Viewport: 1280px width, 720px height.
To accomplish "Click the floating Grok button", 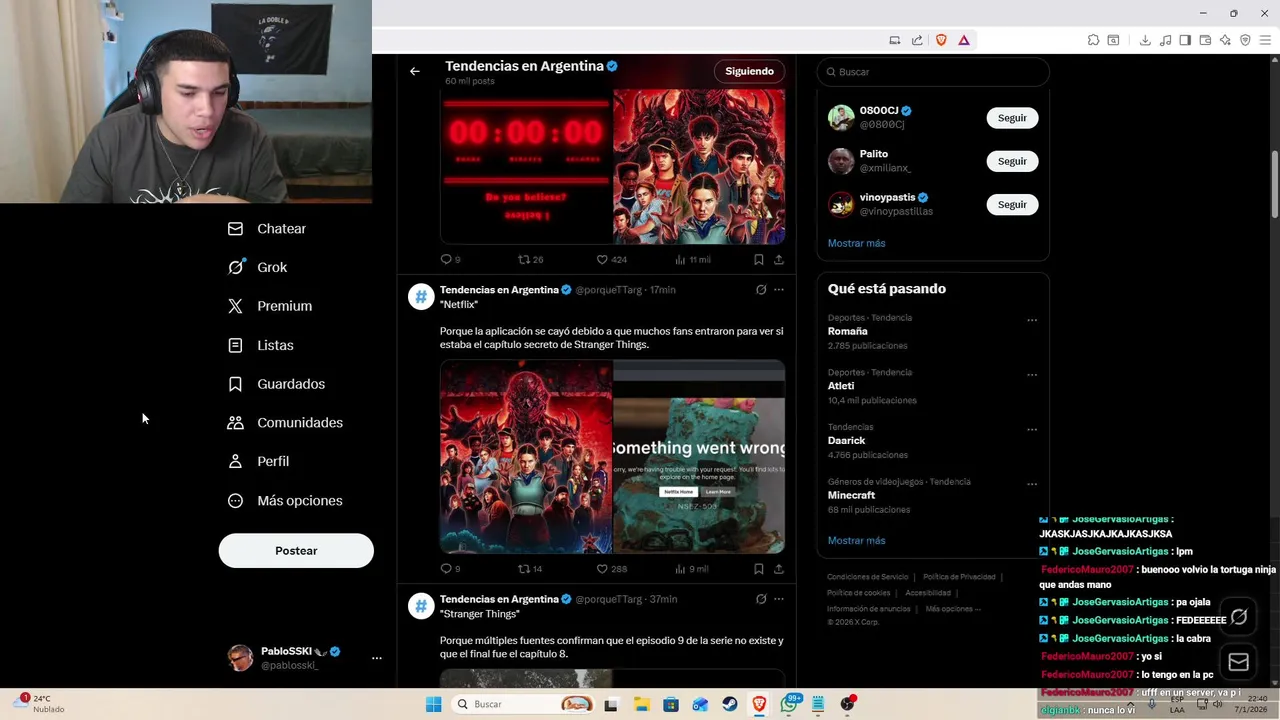I will click(x=1239, y=617).
